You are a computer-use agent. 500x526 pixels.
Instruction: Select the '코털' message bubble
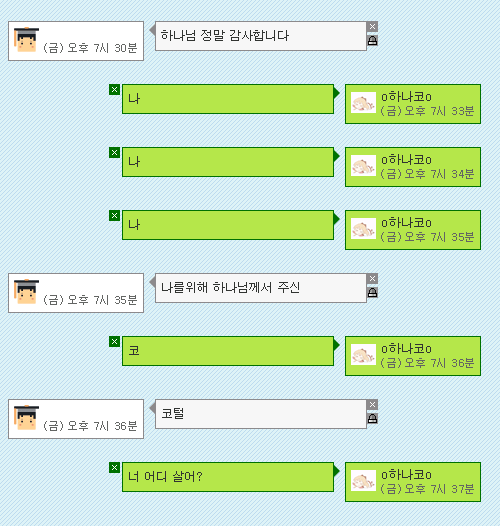(x=261, y=414)
